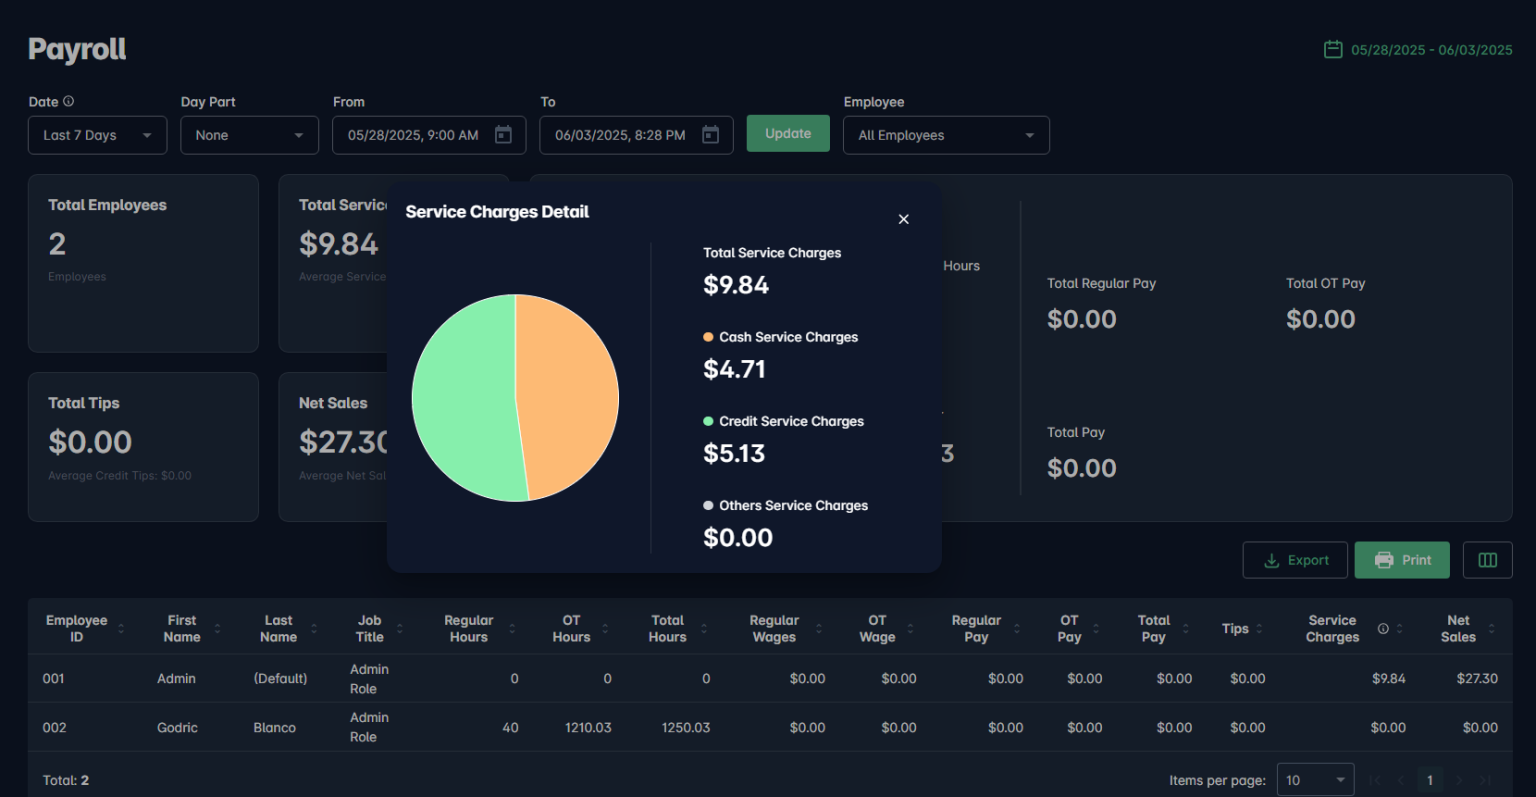Sort by the Job Title column
1536x797 pixels.
pos(400,629)
